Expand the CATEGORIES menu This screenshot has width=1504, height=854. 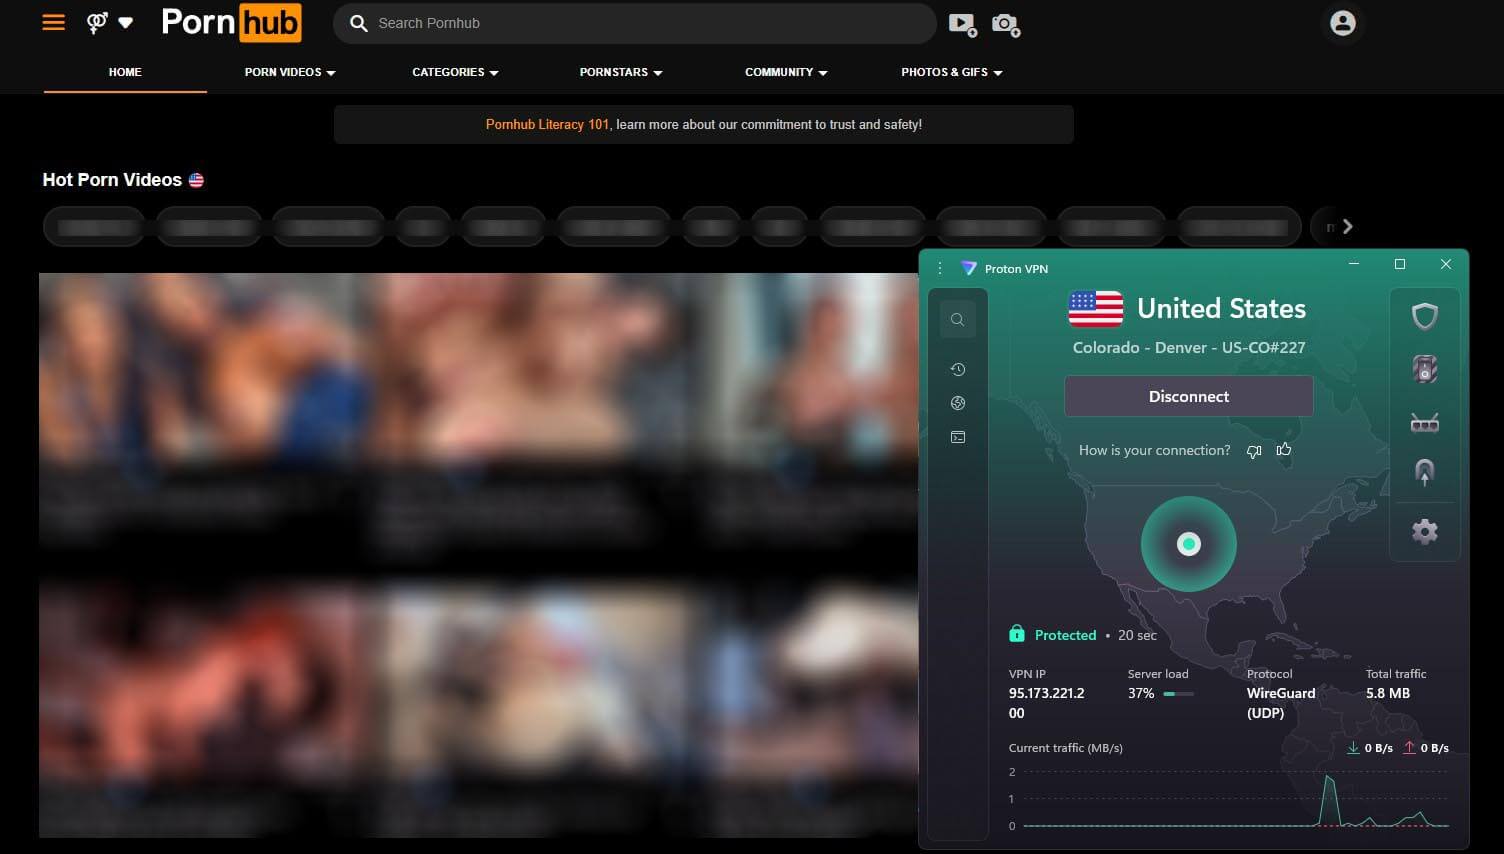point(455,72)
